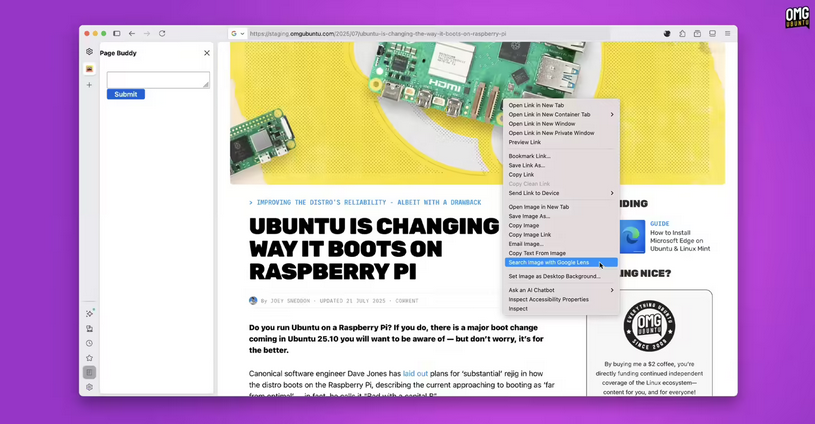
Task: Open Bookmarks from the sidebar star icon
Action: point(89,358)
